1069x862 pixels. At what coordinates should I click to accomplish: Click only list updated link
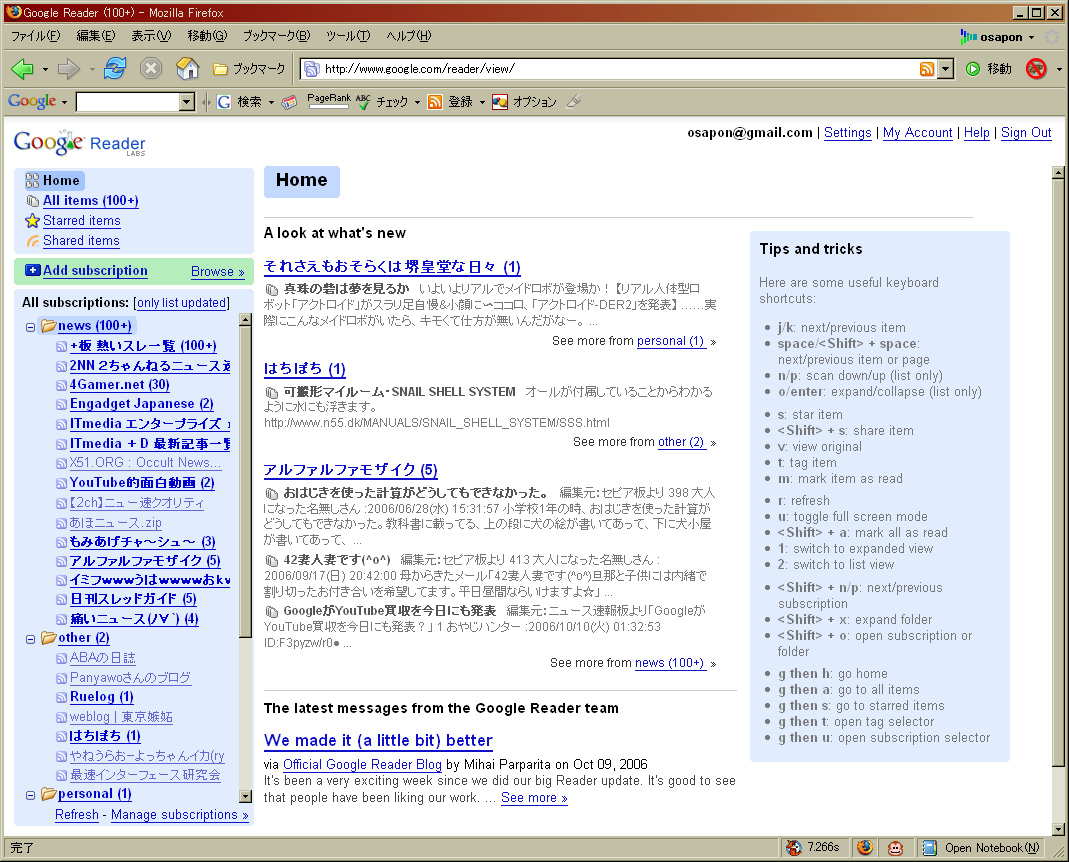[181, 303]
